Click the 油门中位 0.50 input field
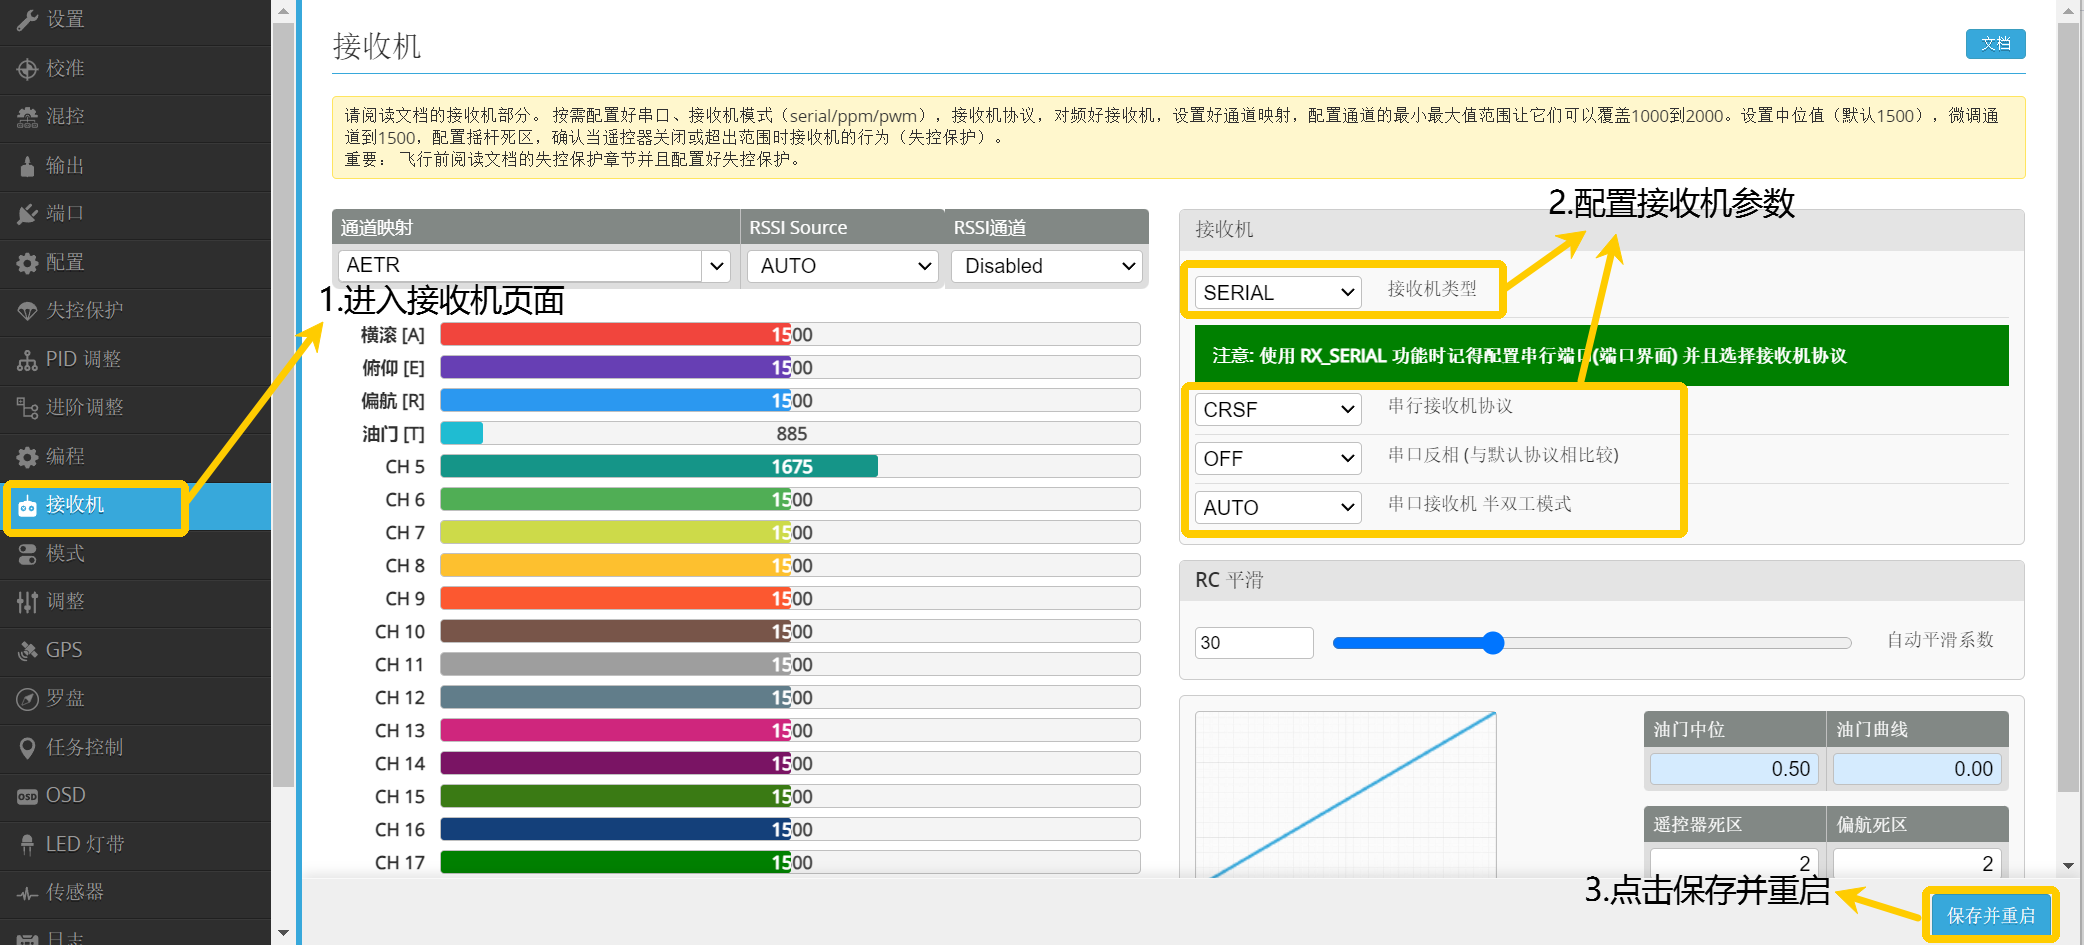 point(1733,769)
